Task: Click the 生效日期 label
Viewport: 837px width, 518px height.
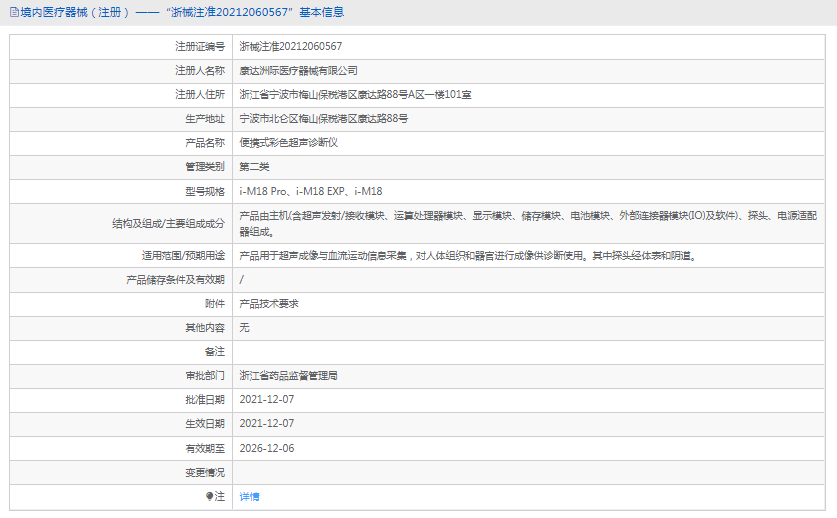Action: coord(205,423)
